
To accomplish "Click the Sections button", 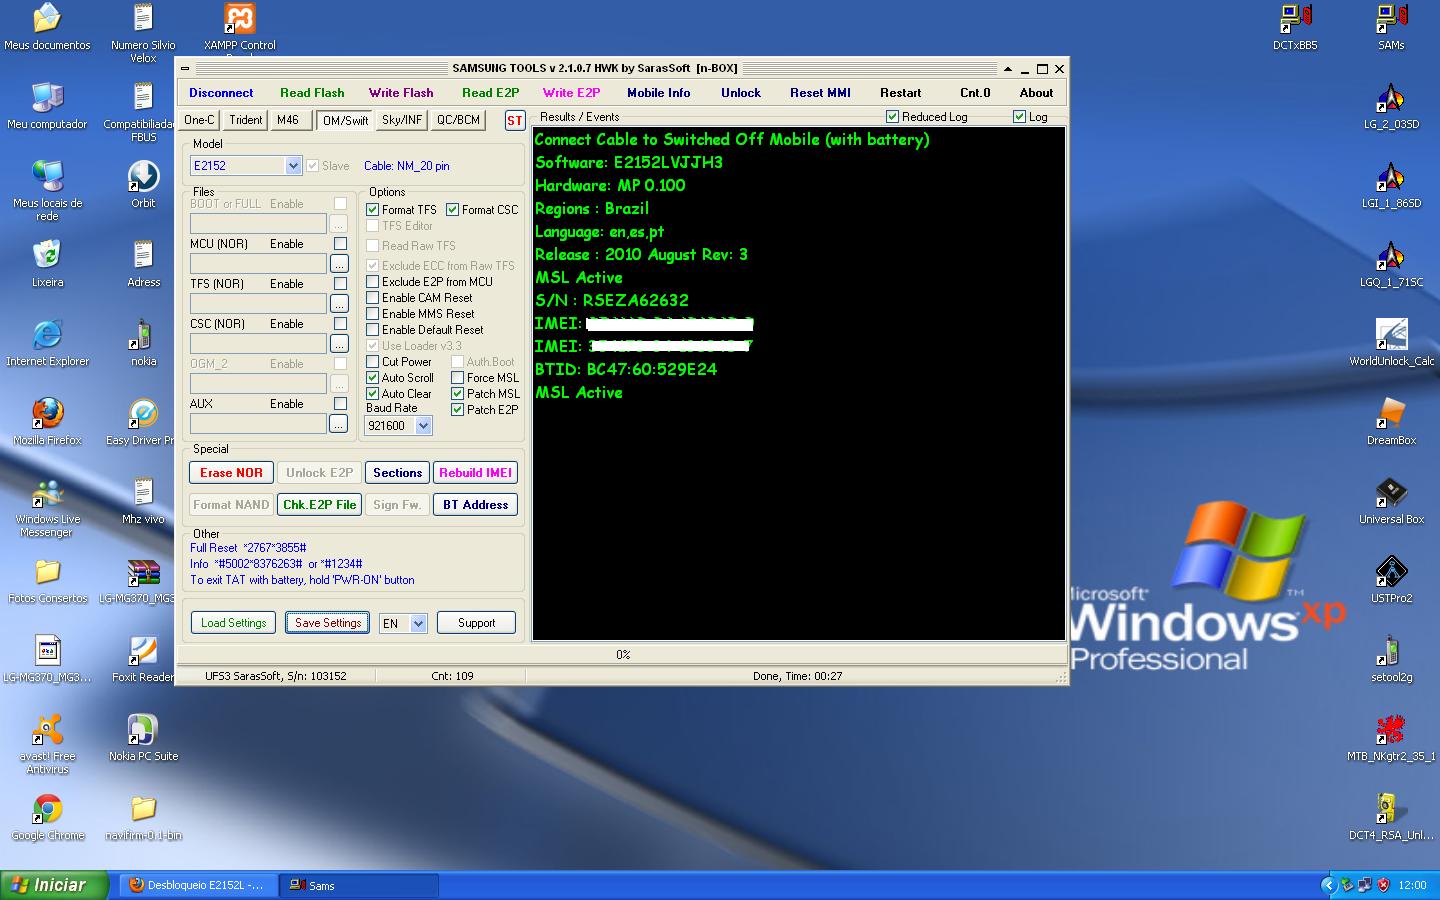I will 398,473.
